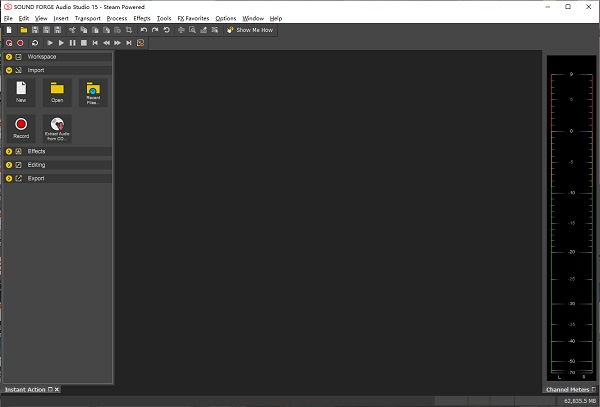Click the channel level meter display
The height and width of the screenshot is (407, 600).
(571, 218)
